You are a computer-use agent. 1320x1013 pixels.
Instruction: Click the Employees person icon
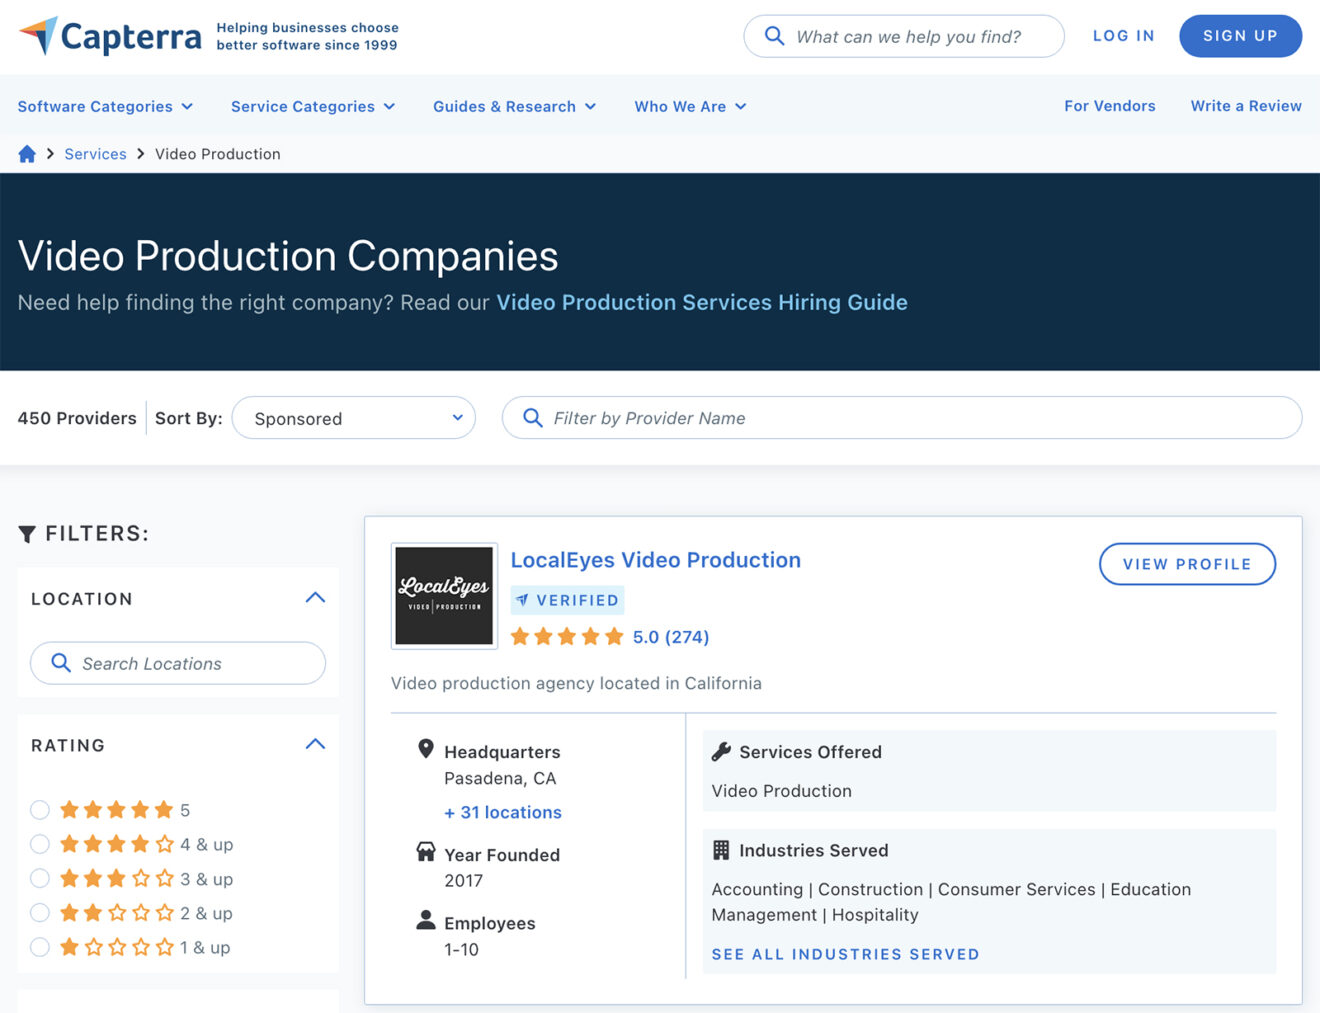426,920
